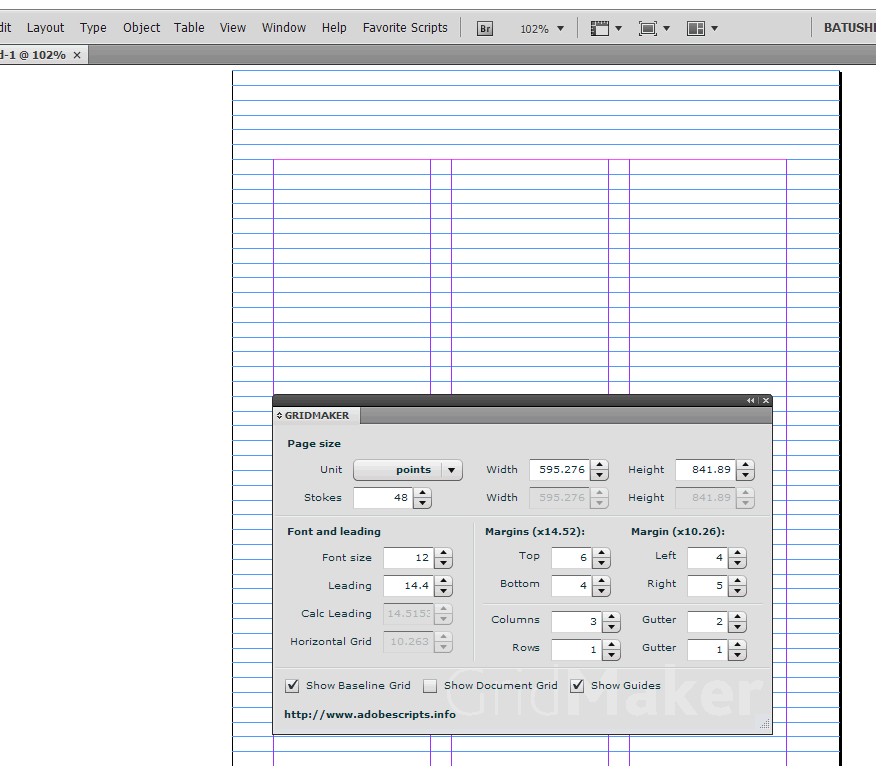Increase Top margin with the up arrow
The height and width of the screenshot is (766, 876).
pos(601,553)
